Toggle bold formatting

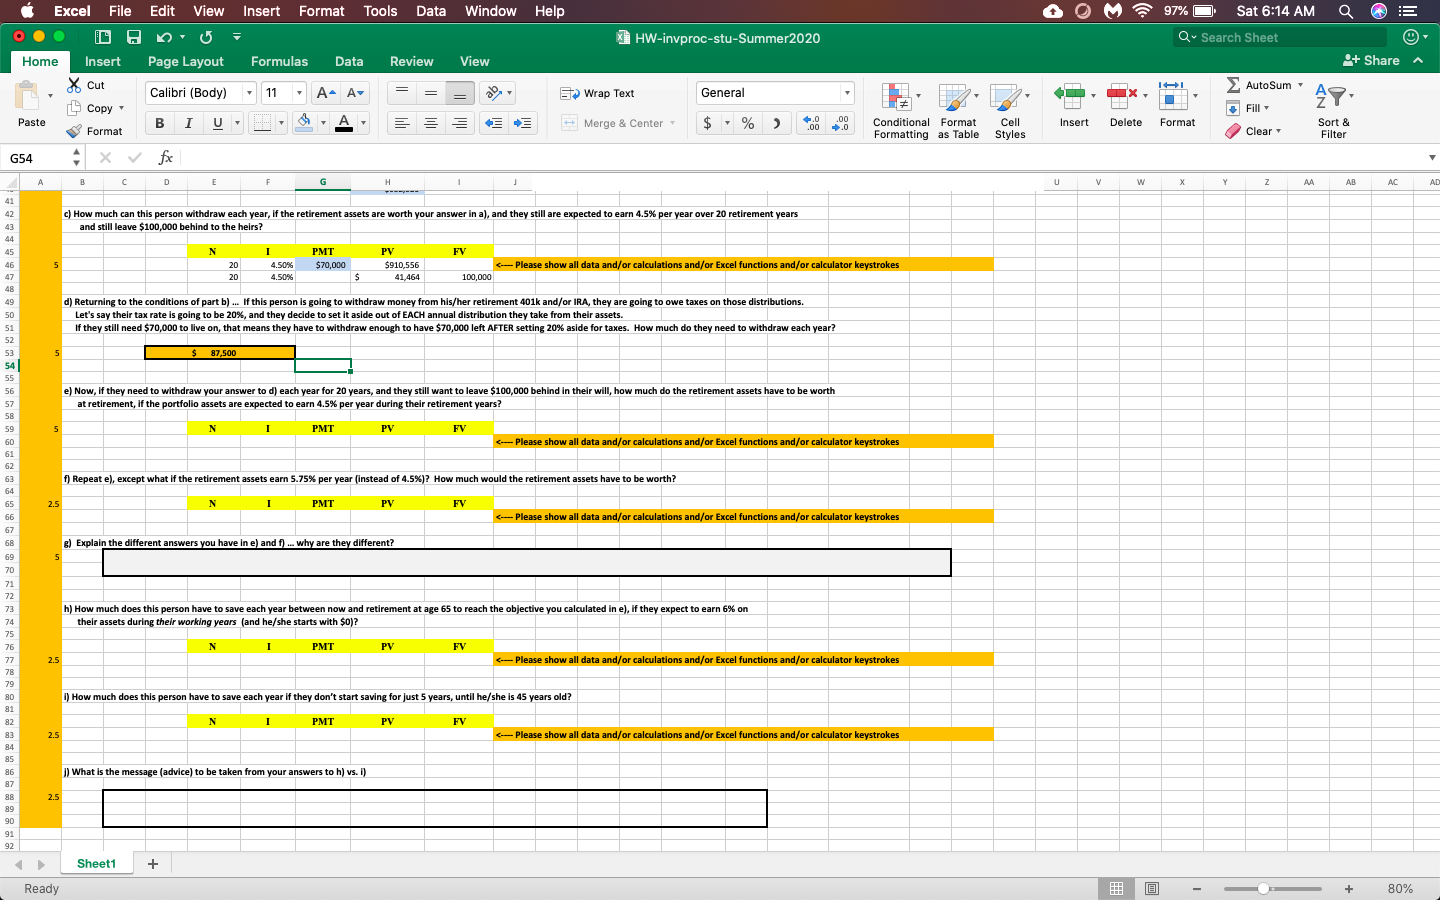tap(159, 123)
